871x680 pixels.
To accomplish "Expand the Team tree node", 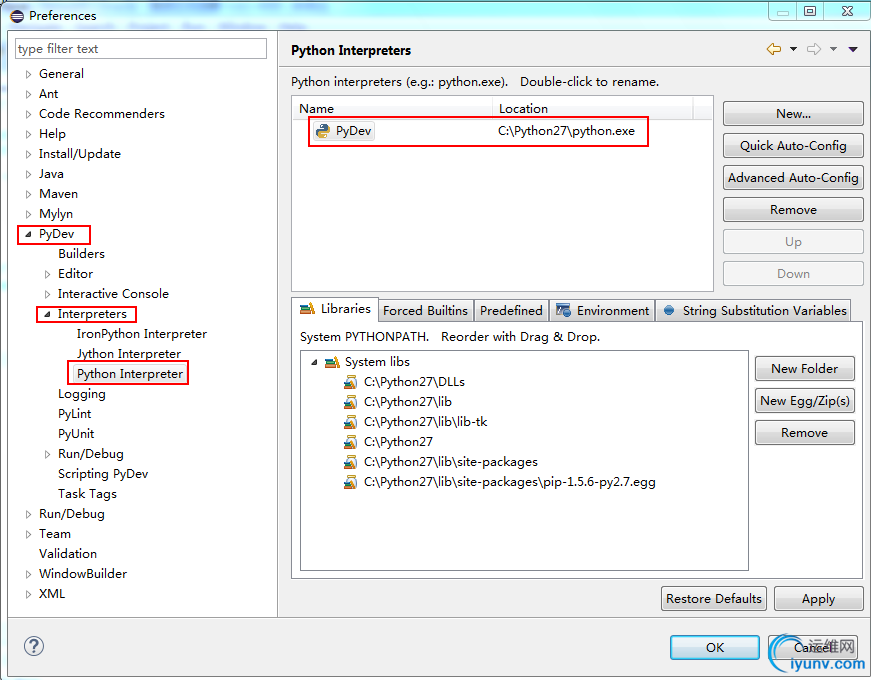I will pos(28,534).
